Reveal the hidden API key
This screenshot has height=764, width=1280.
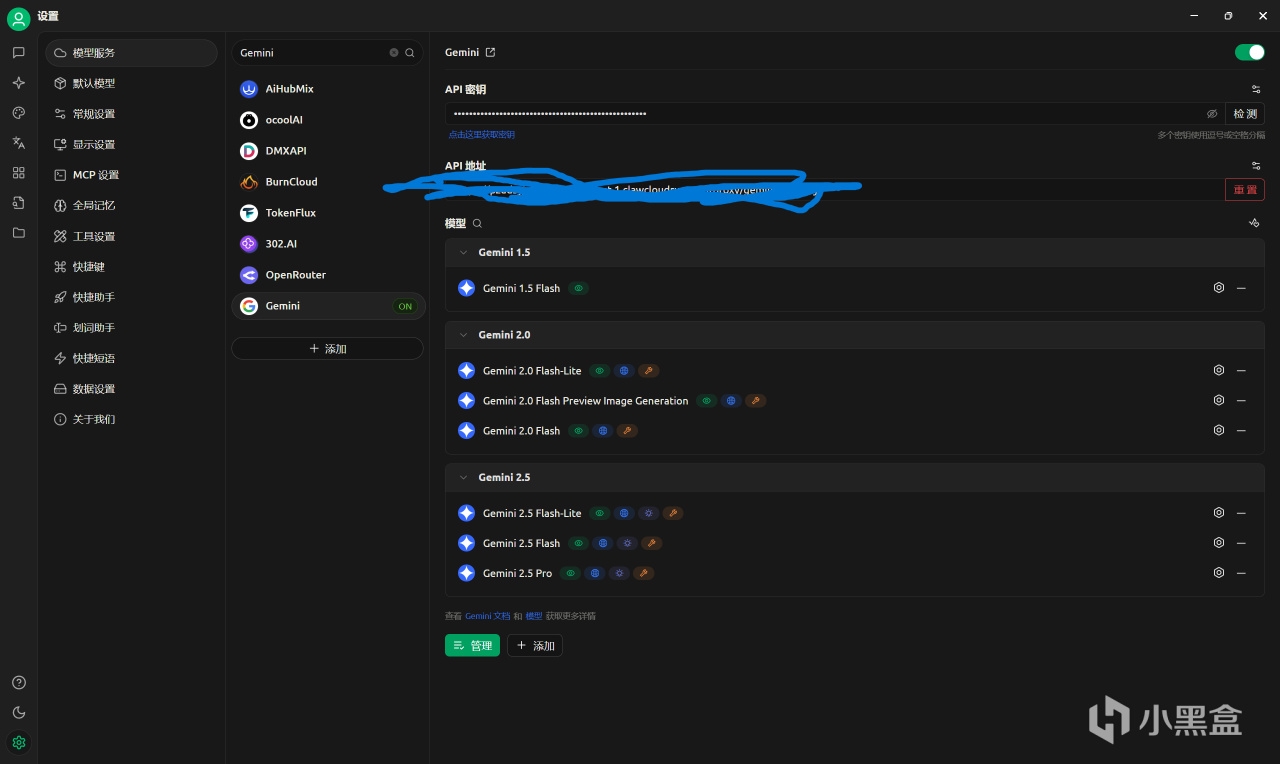click(1212, 114)
